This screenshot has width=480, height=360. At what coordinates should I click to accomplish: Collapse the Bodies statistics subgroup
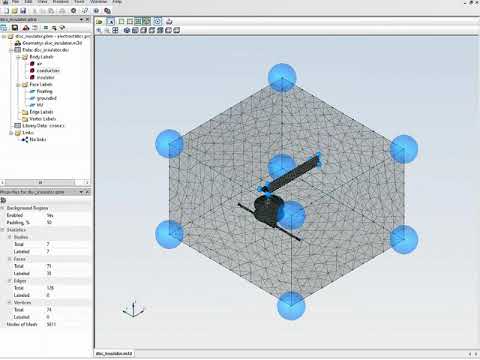10,237
